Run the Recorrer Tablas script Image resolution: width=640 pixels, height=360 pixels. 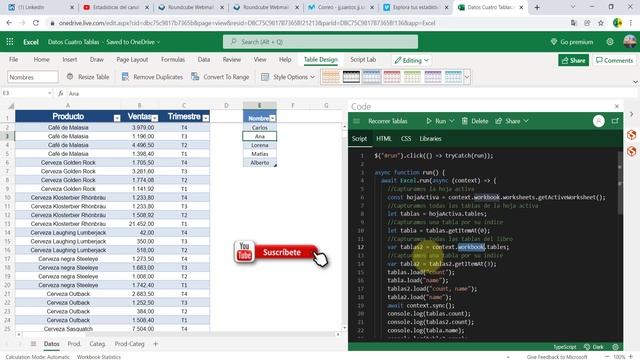coord(436,121)
